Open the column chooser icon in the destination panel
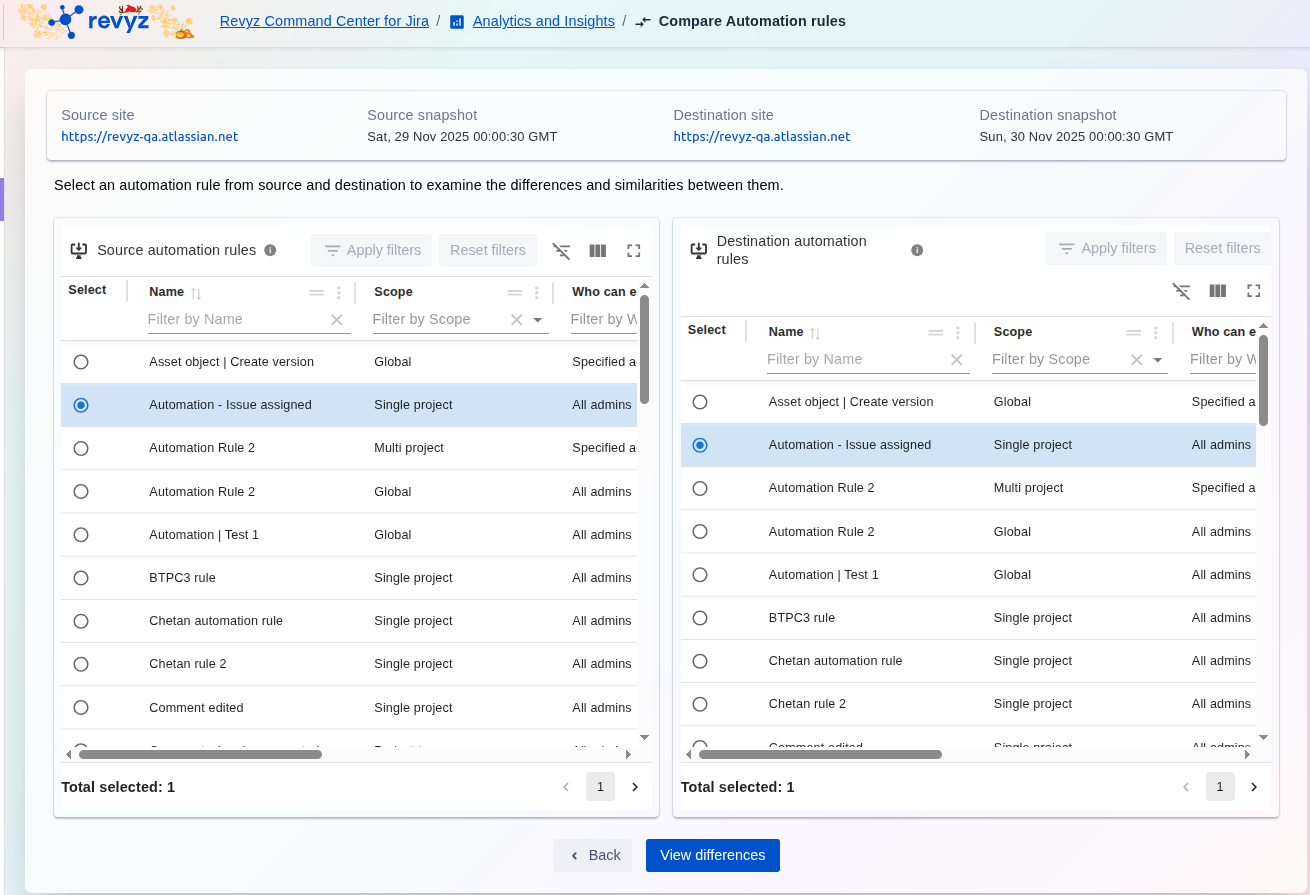The width and height of the screenshot is (1310, 895). [x=1218, y=291]
